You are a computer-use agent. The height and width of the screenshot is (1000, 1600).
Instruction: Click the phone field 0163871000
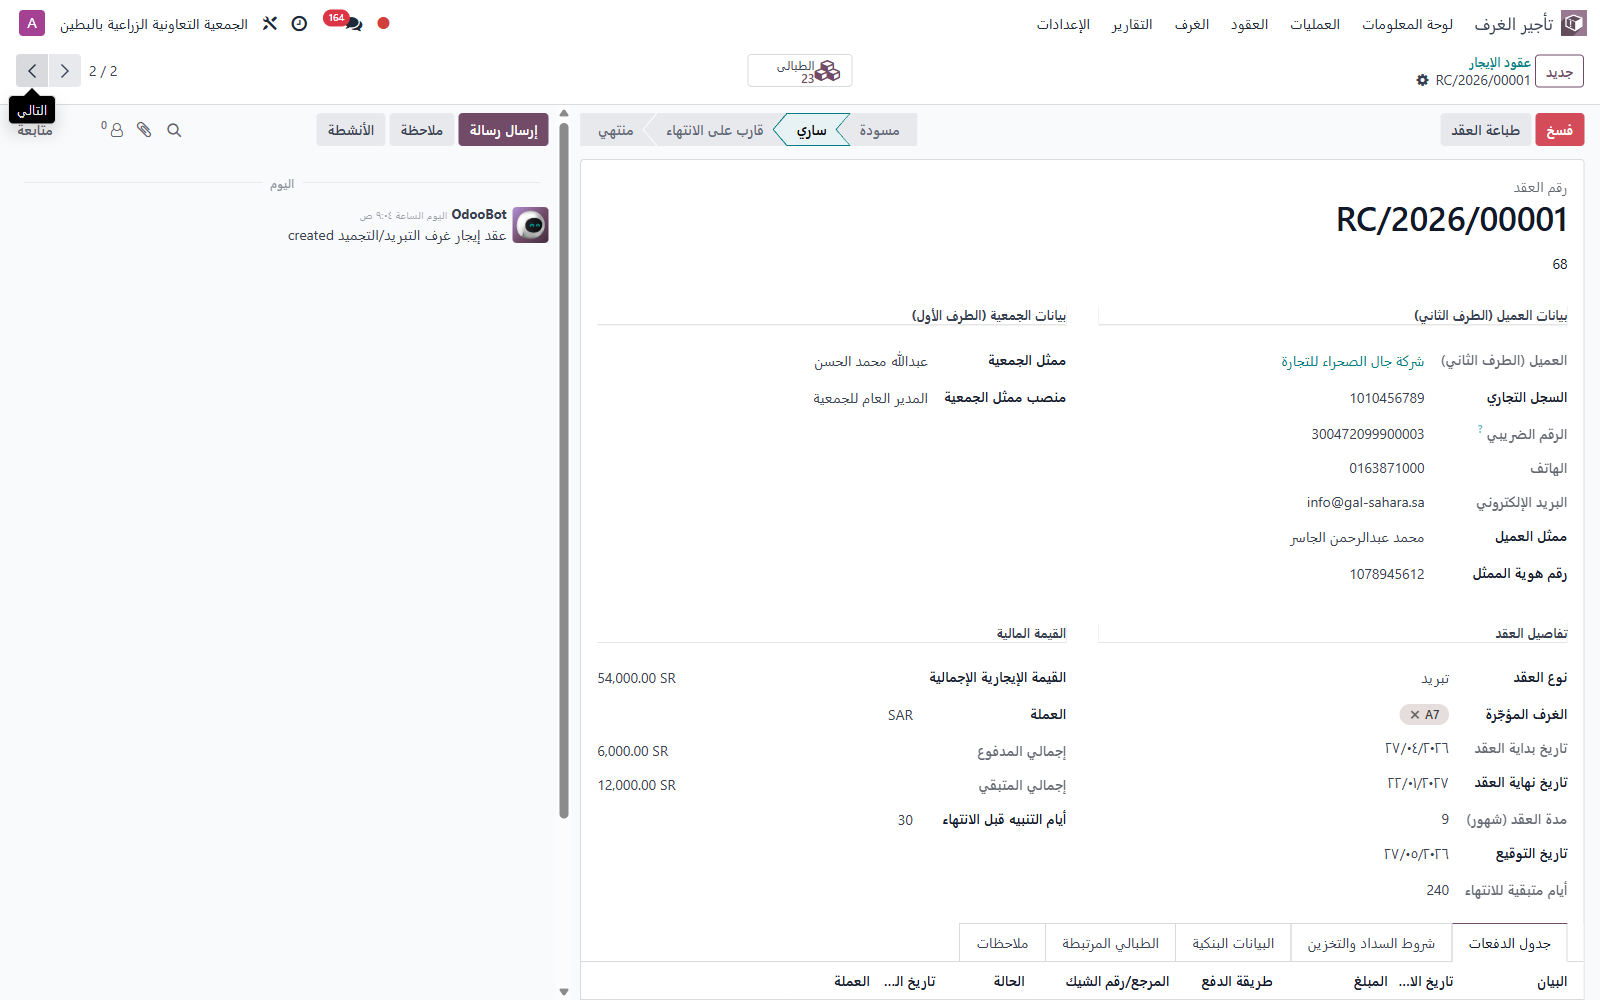1386,468
